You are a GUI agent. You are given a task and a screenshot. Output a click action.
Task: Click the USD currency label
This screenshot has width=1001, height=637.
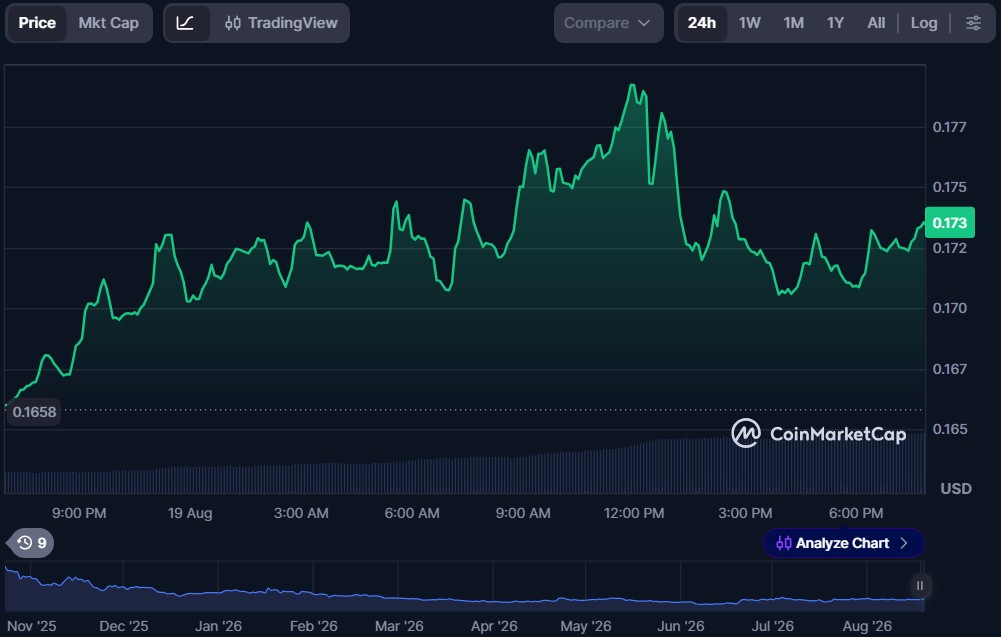(x=956, y=489)
